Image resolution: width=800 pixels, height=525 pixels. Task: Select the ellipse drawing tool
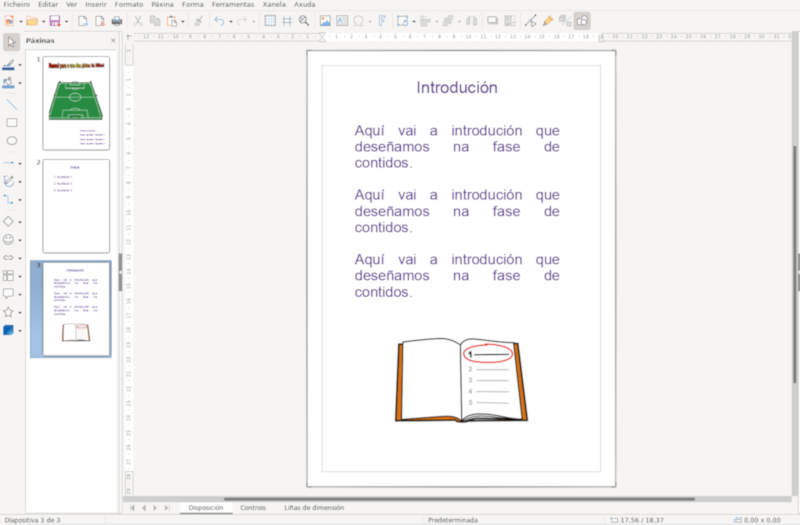pyautogui.click(x=11, y=142)
